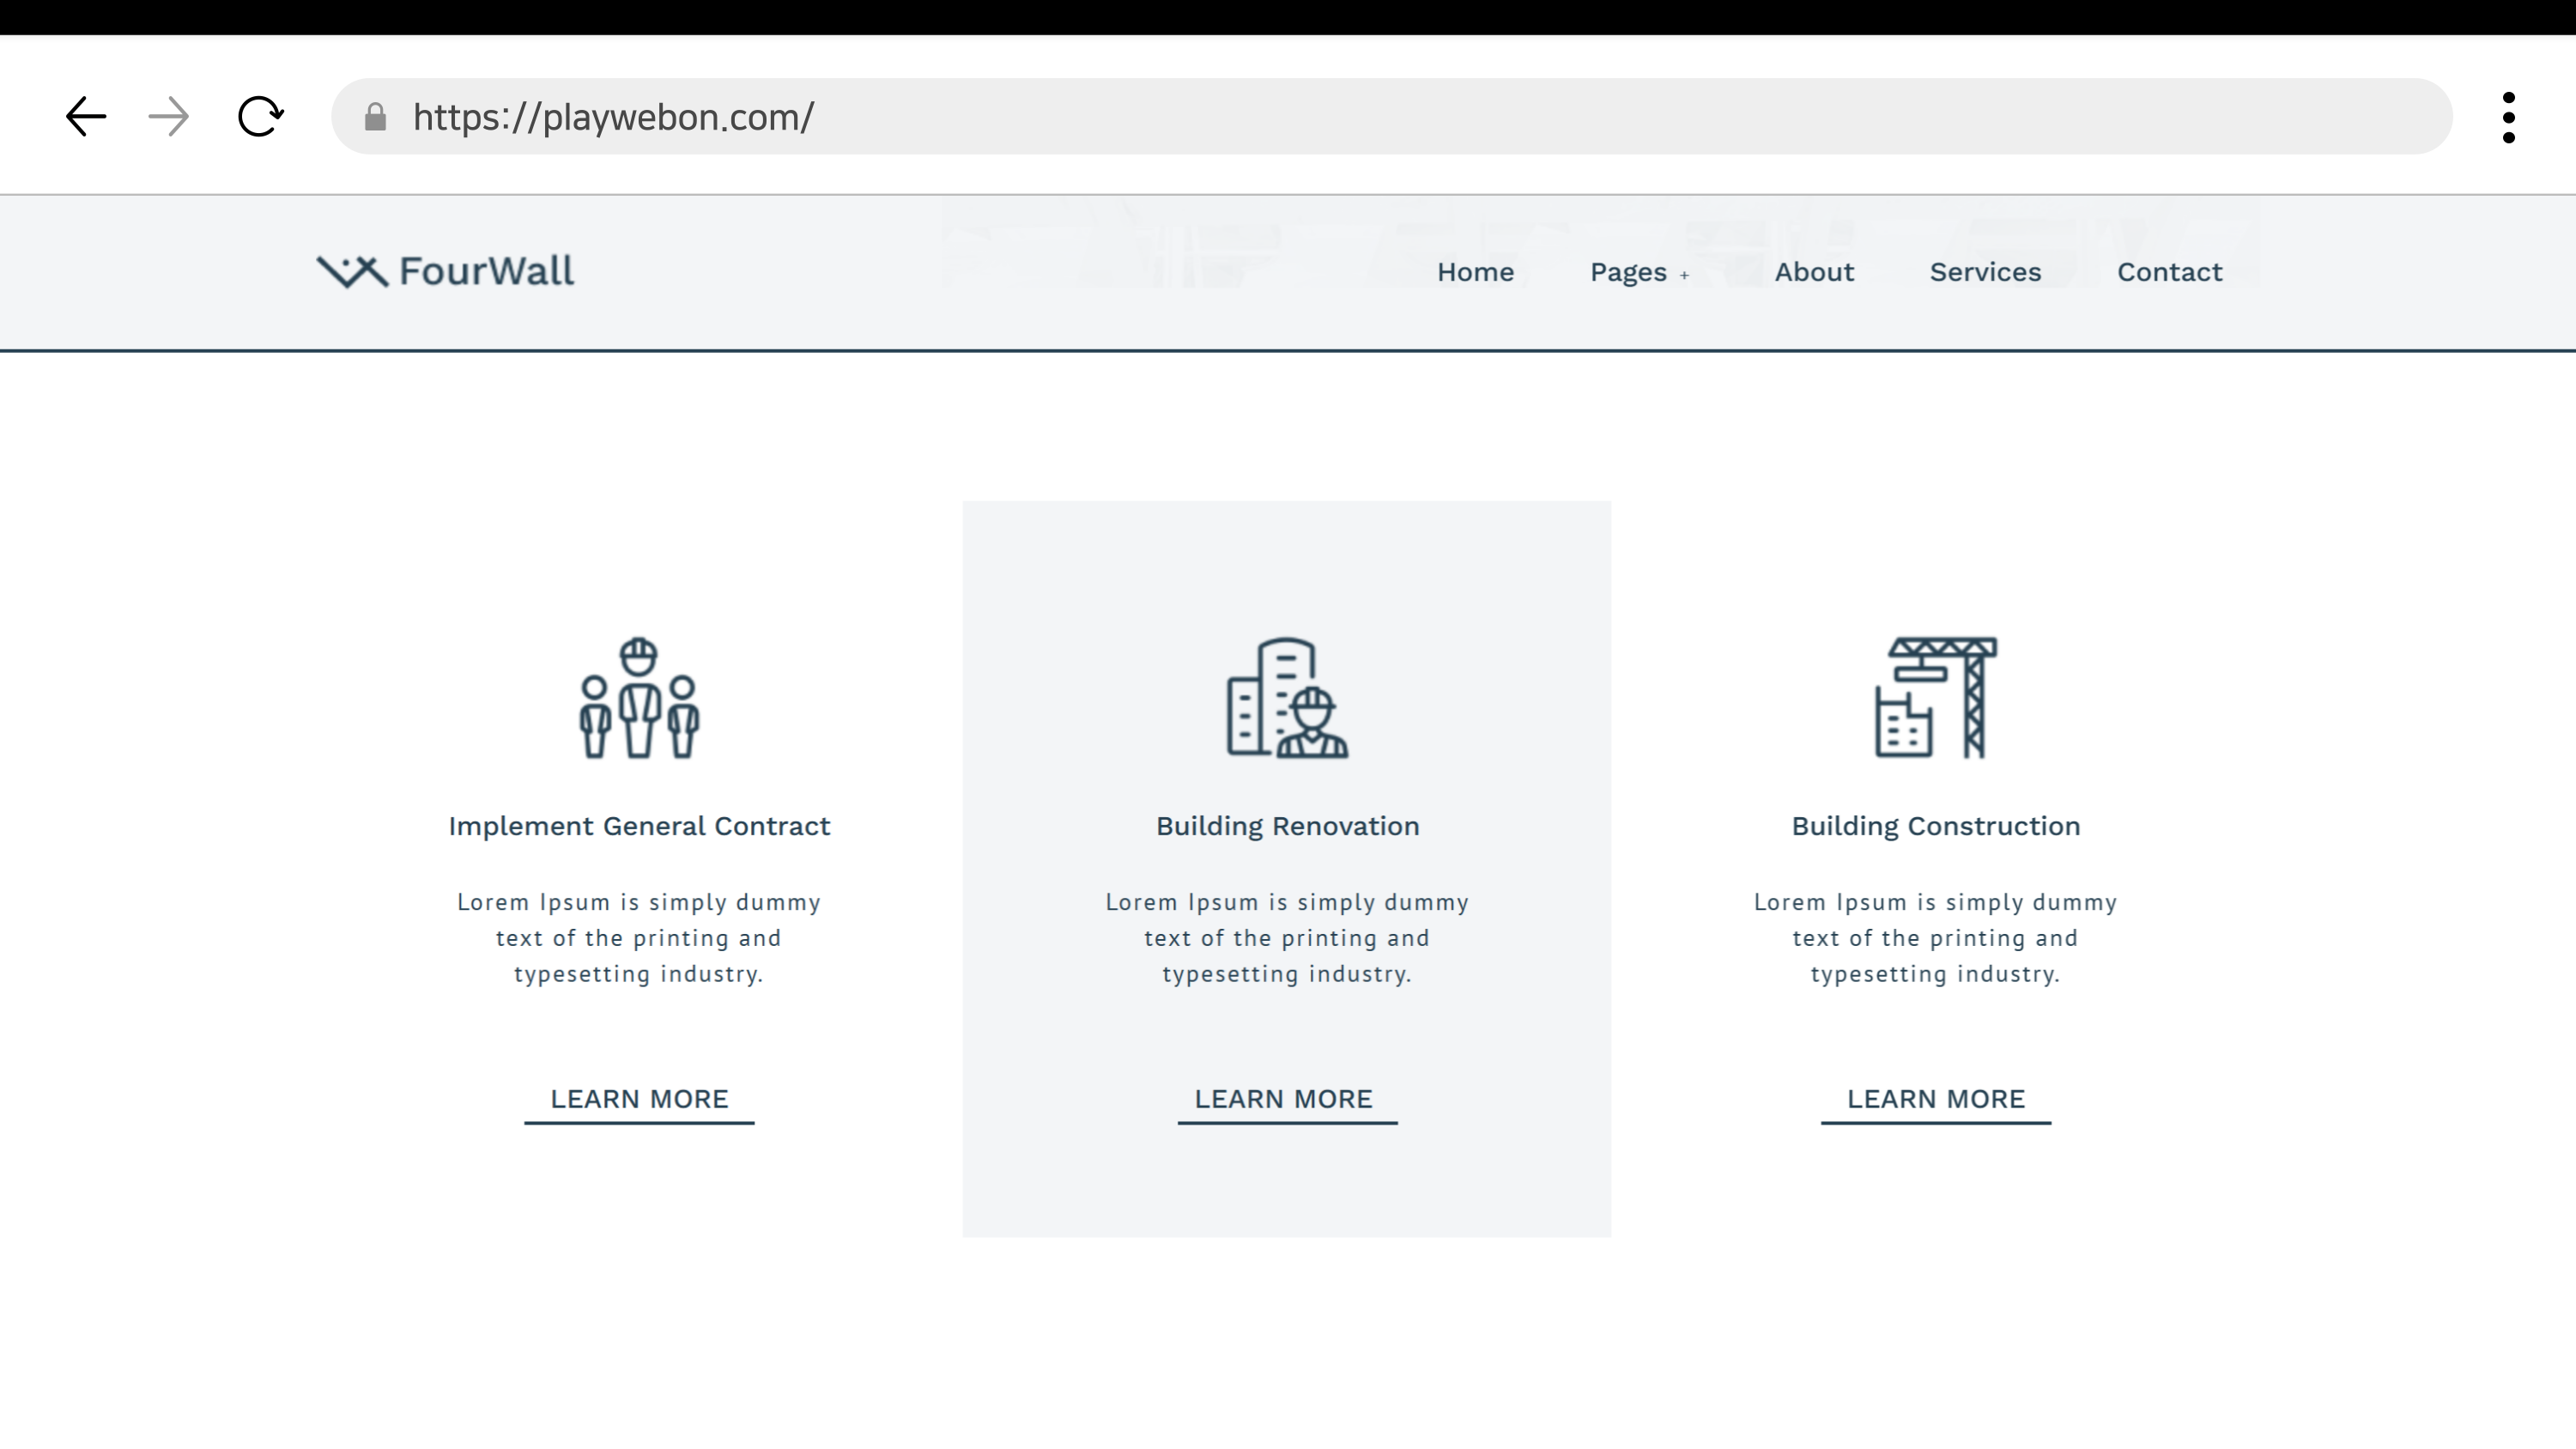
Task: Click the construction workers team icon
Action: (x=639, y=698)
